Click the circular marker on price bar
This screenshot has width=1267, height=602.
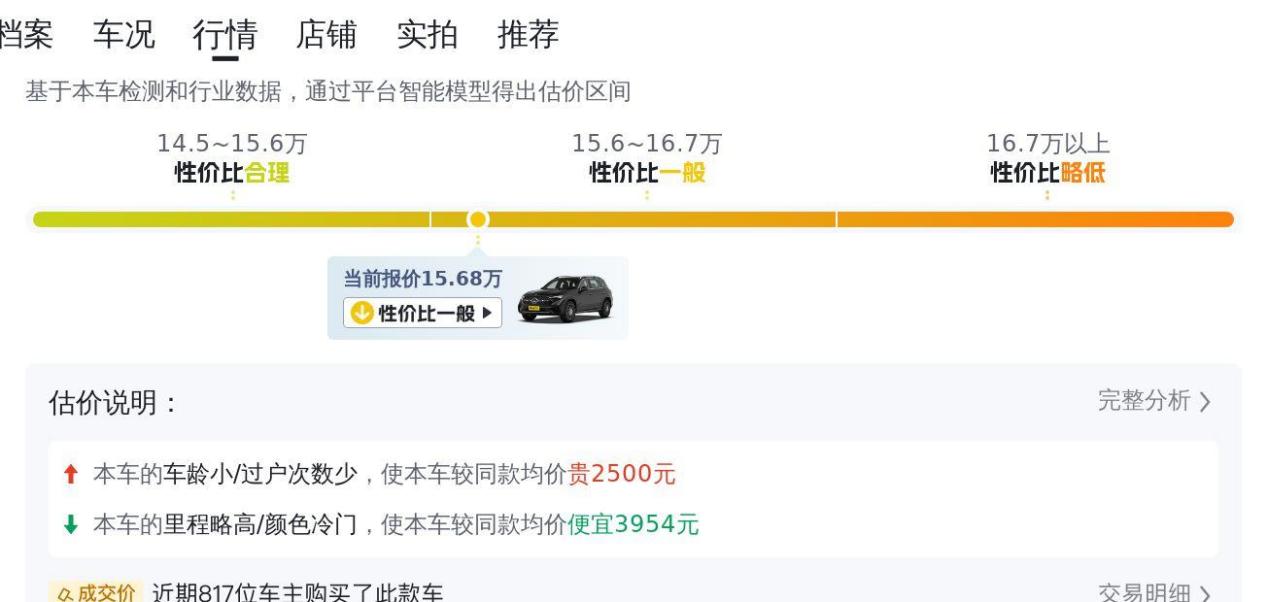click(478, 219)
